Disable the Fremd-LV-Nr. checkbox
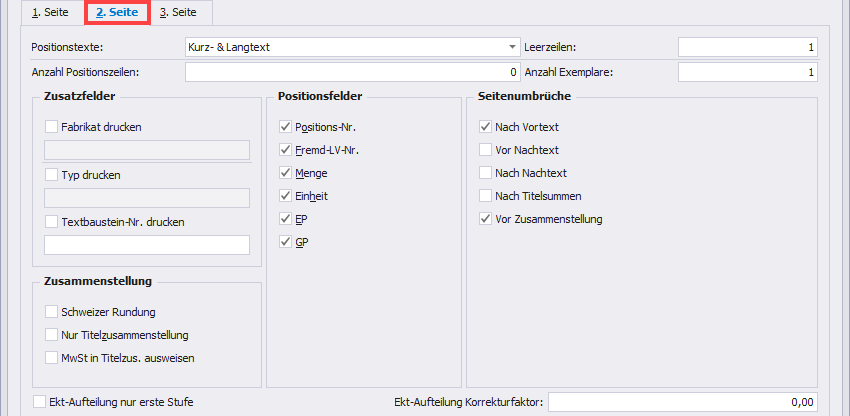 (x=287, y=150)
